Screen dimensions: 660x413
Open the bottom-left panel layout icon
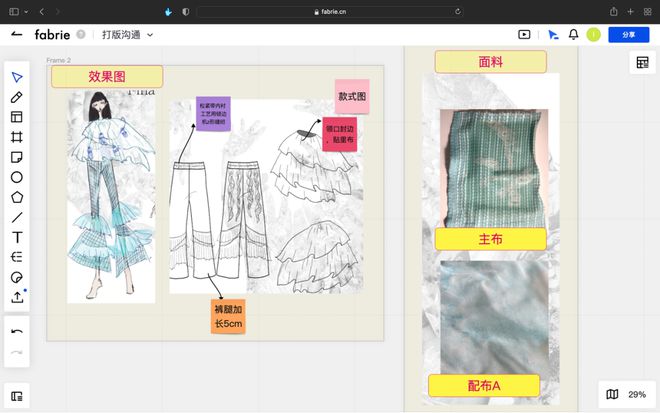(17, 396)
